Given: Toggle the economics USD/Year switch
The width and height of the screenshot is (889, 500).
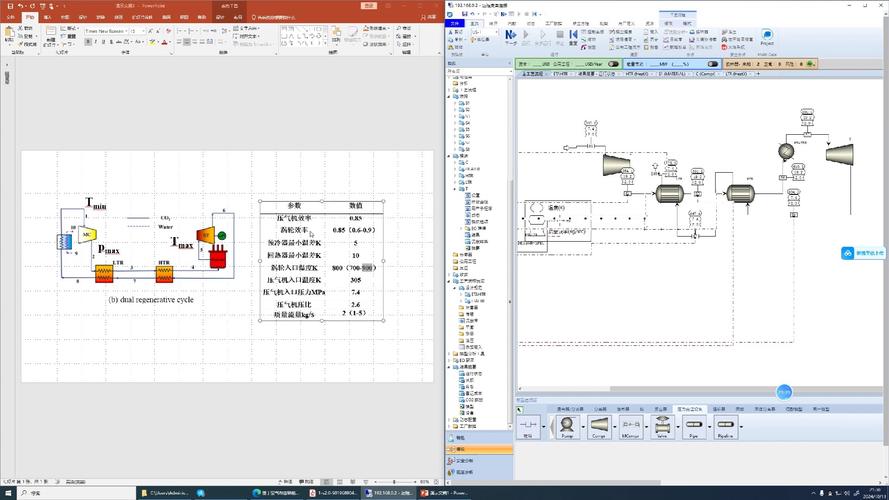Looking at the screenshot, I should coord(613,64).
